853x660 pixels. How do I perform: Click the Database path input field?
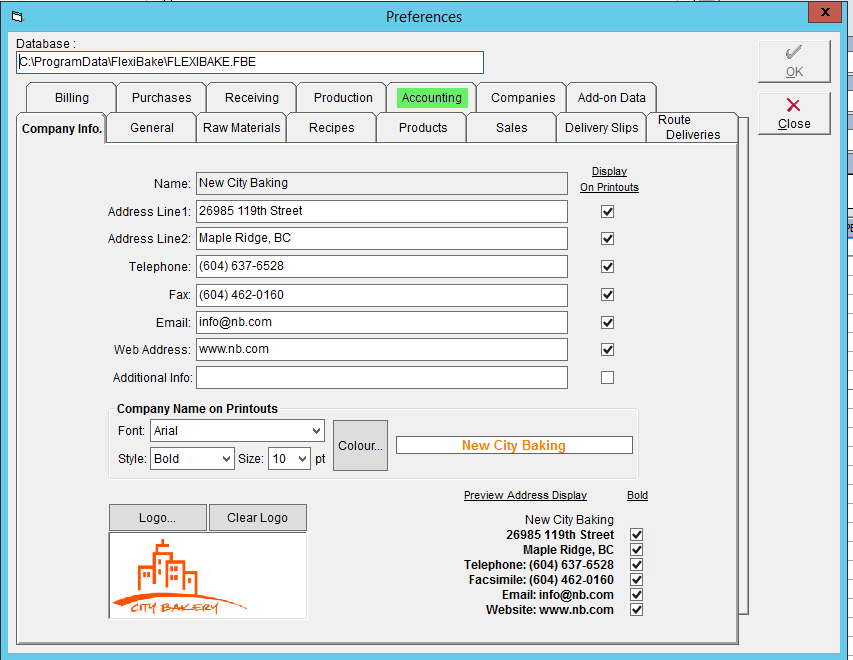[250, 62]
